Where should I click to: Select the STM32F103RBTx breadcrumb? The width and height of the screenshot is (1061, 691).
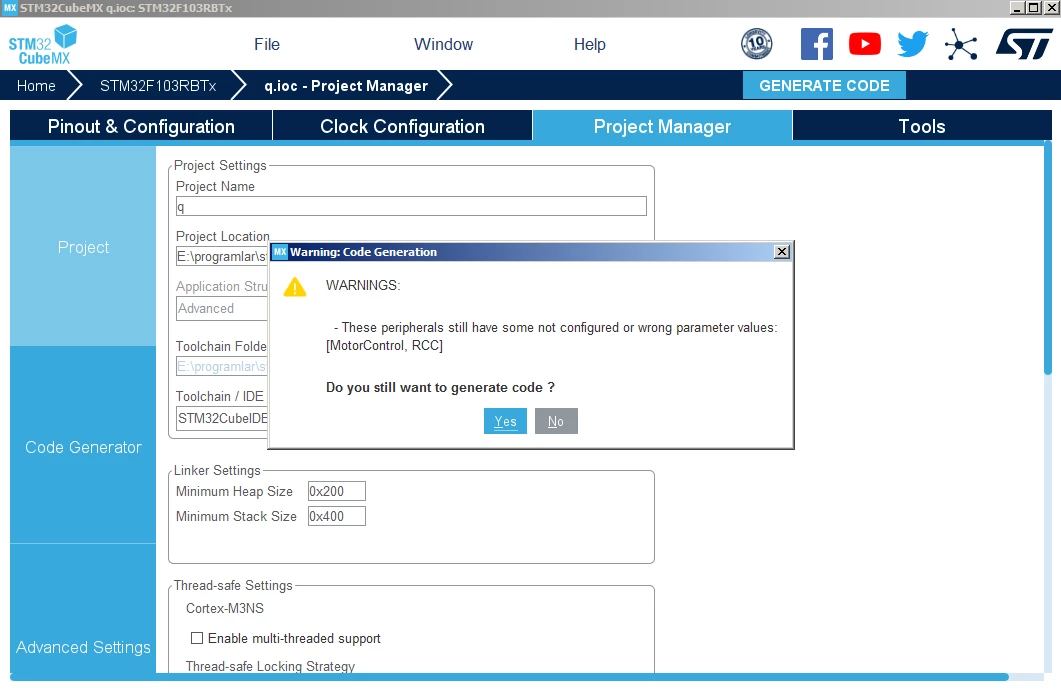(x=158, y=86)
